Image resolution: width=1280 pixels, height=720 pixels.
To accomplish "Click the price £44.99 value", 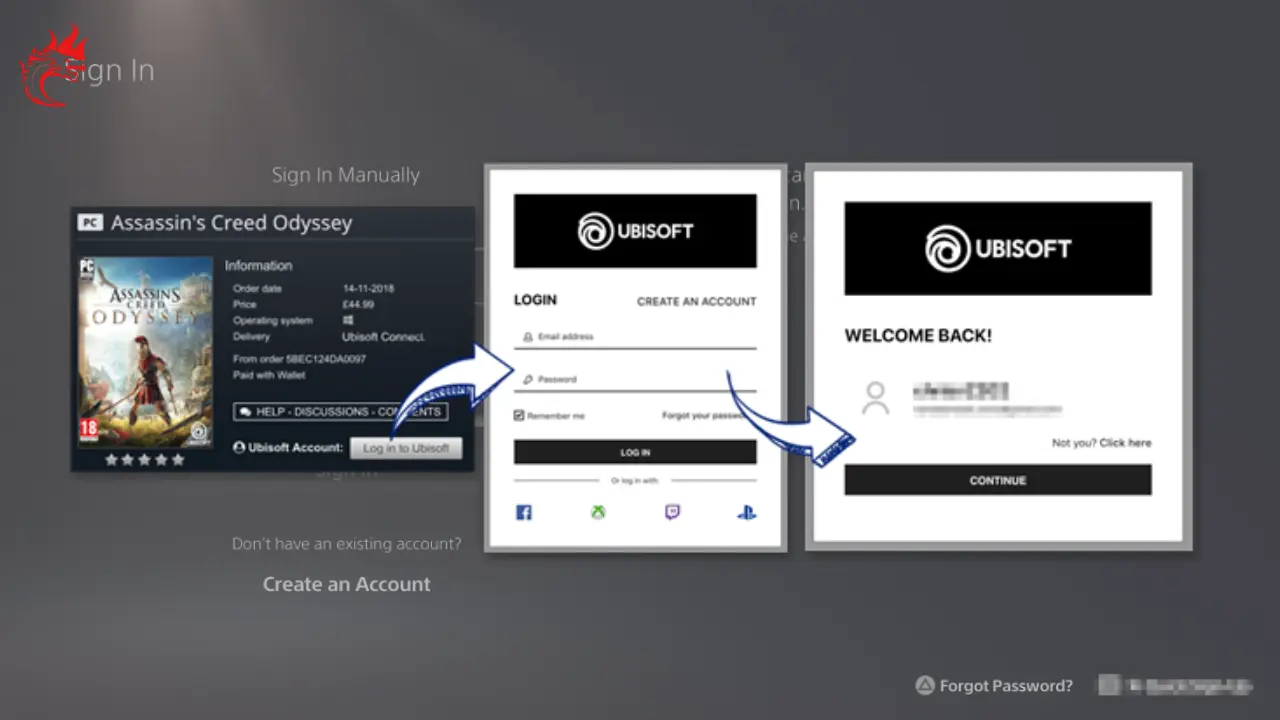I will click(358, 304).
